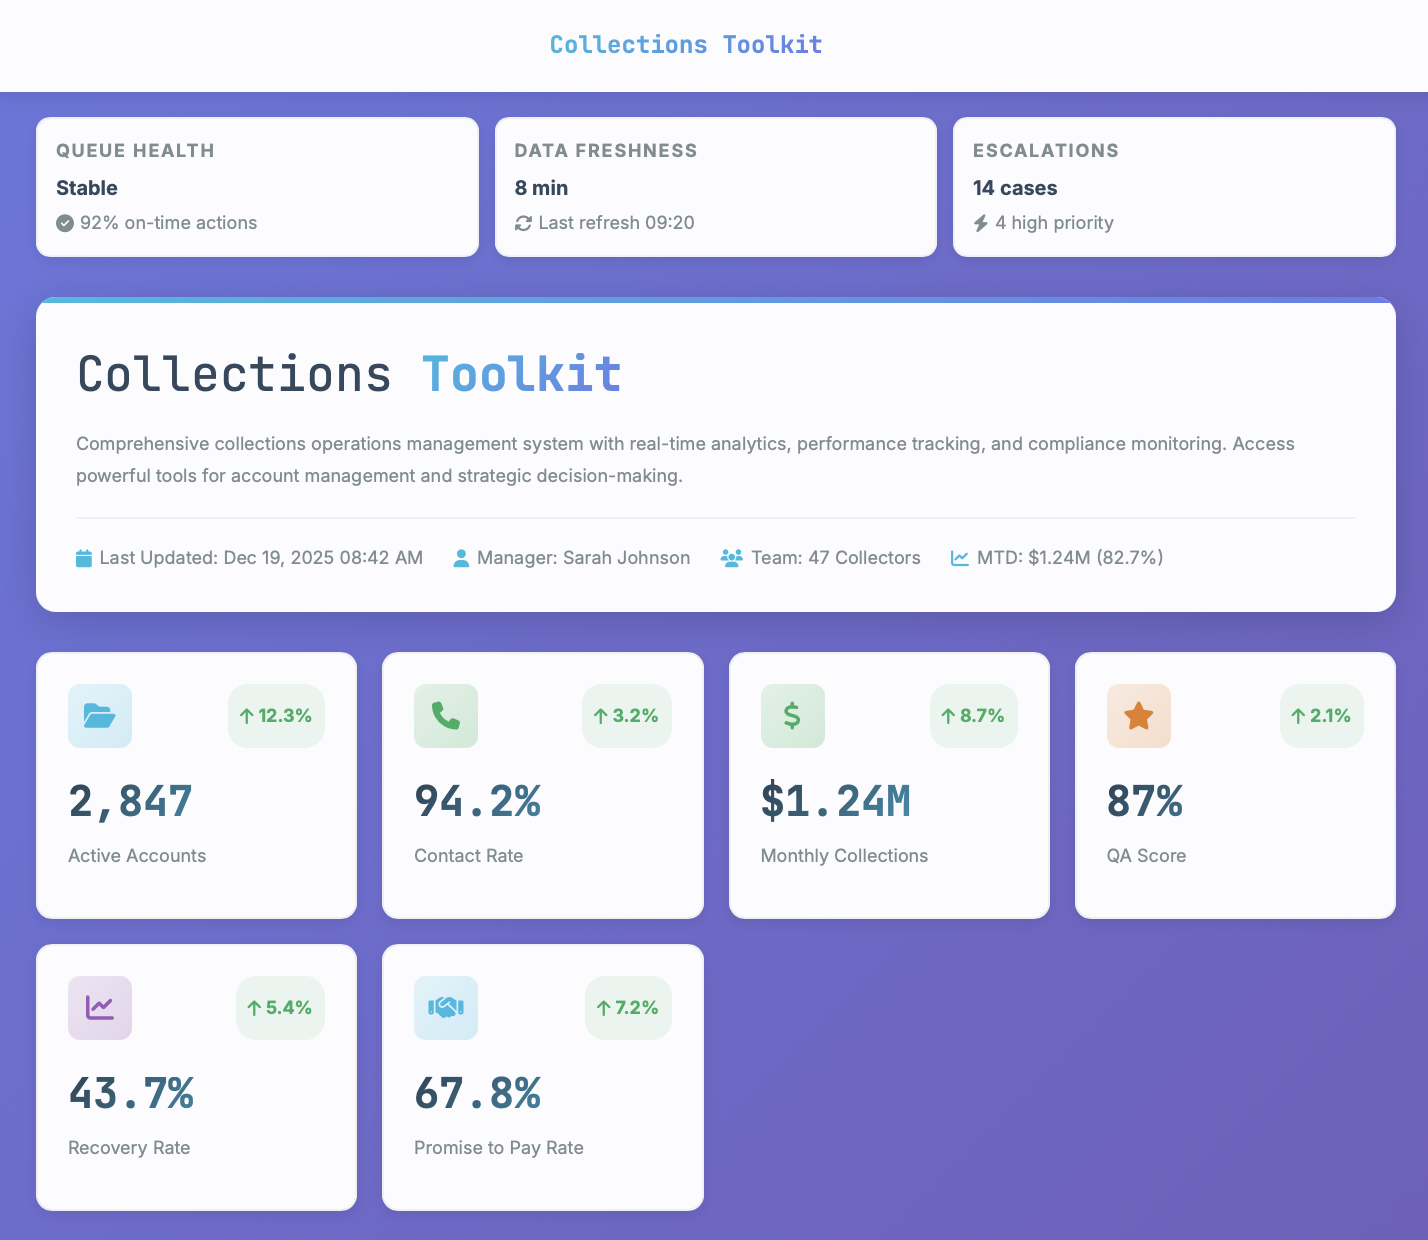Click the Monthly Collections dollar icon
Viewport: 1428px width, 1240px height.
(792, 716)
